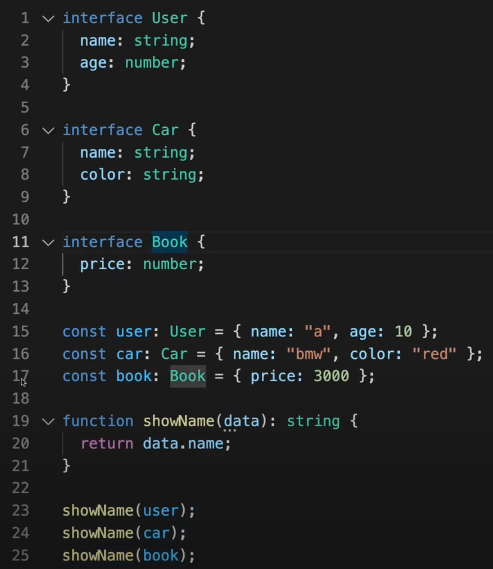Click the showName(book) call
Viewport: 493px width, 569px height.
pos(129,556)
